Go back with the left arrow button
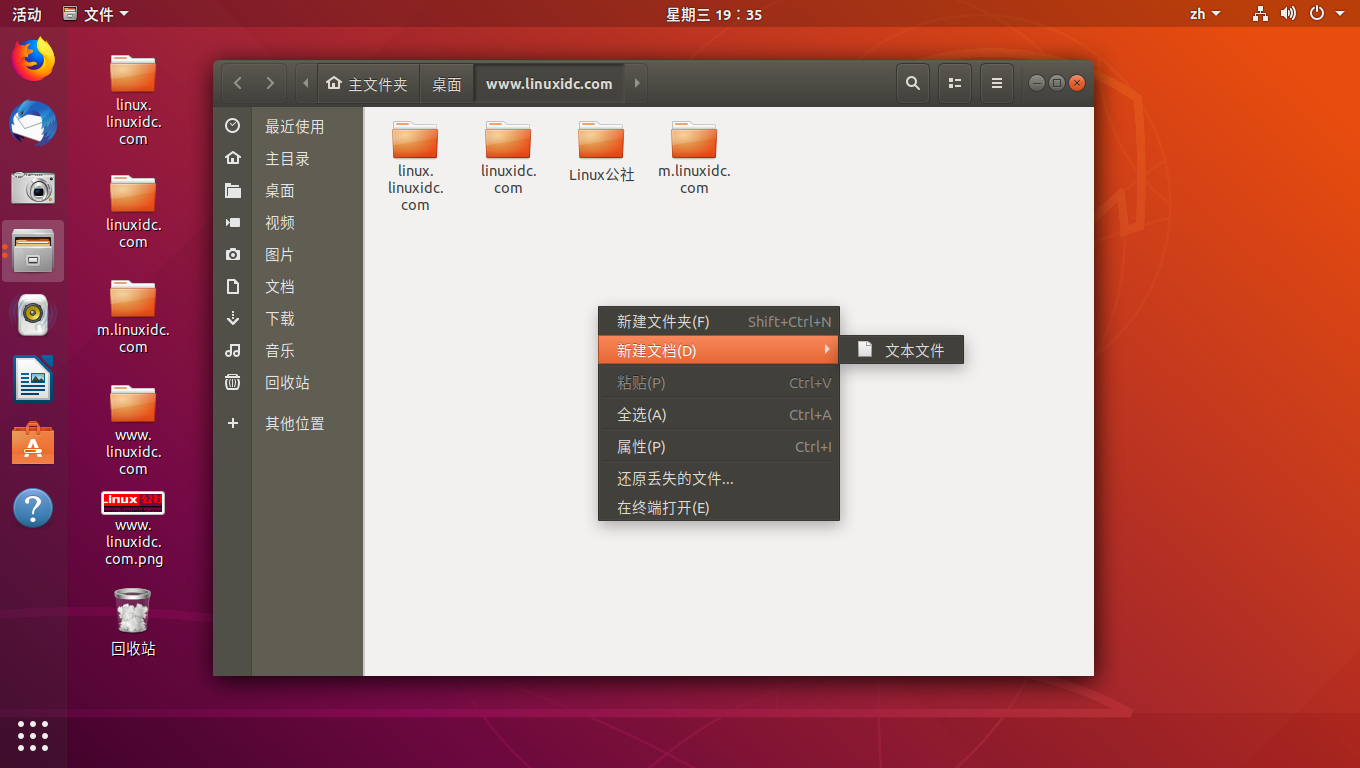The image size is (1360, 768). [238, 84]
